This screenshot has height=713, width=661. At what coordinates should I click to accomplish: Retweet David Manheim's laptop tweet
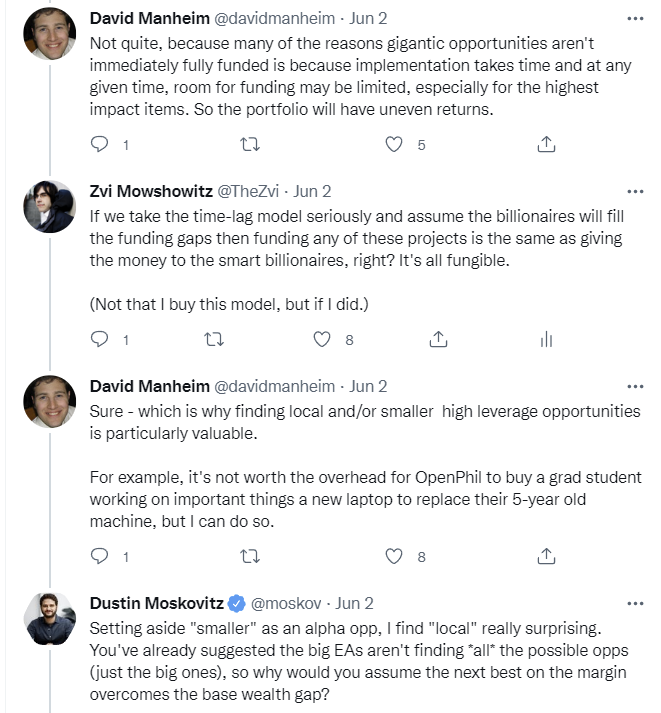[x=251, y=556]
